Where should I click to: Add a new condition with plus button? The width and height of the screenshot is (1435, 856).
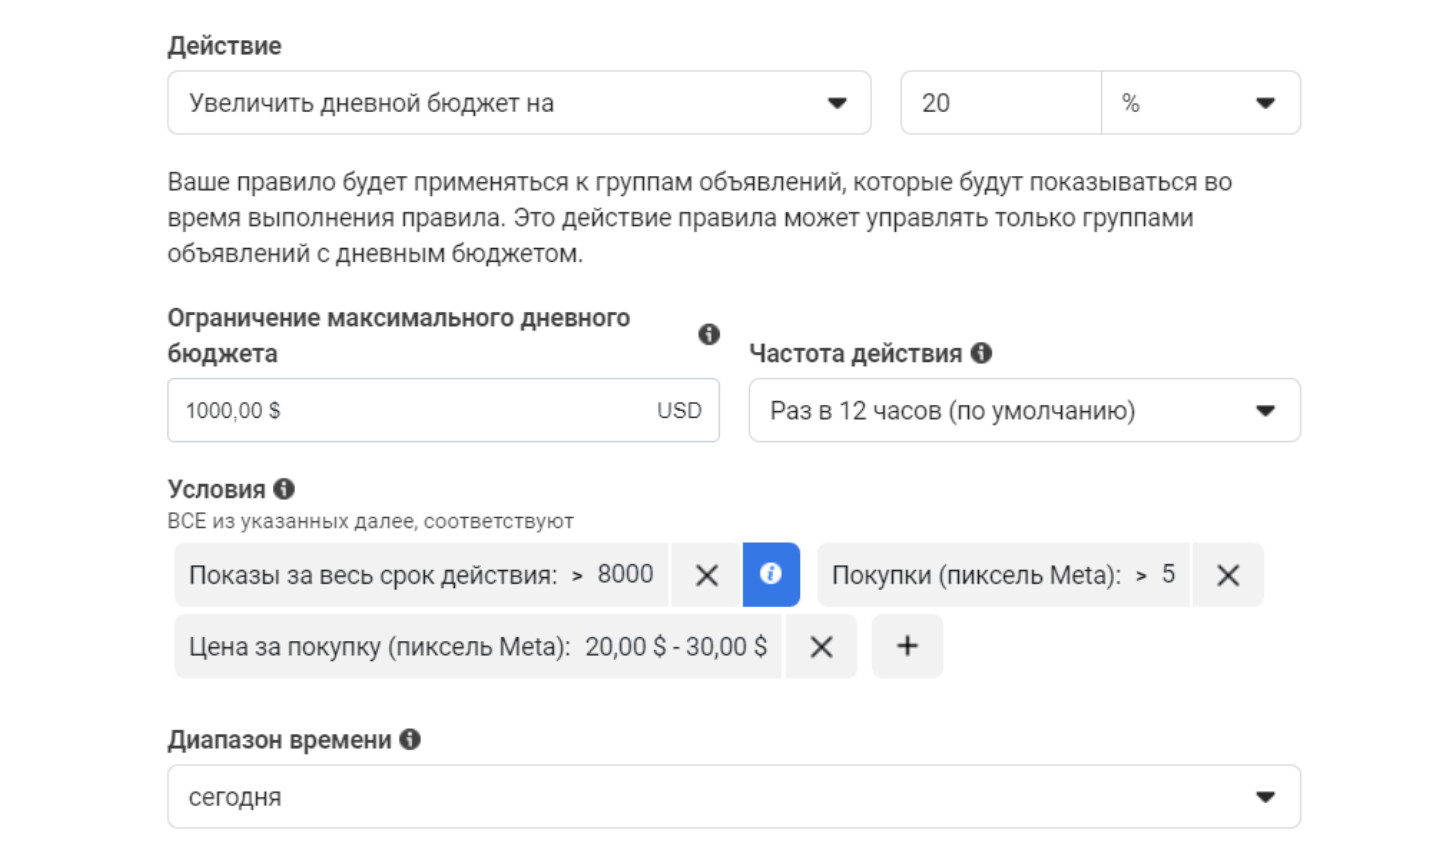(x=907, y=647)
